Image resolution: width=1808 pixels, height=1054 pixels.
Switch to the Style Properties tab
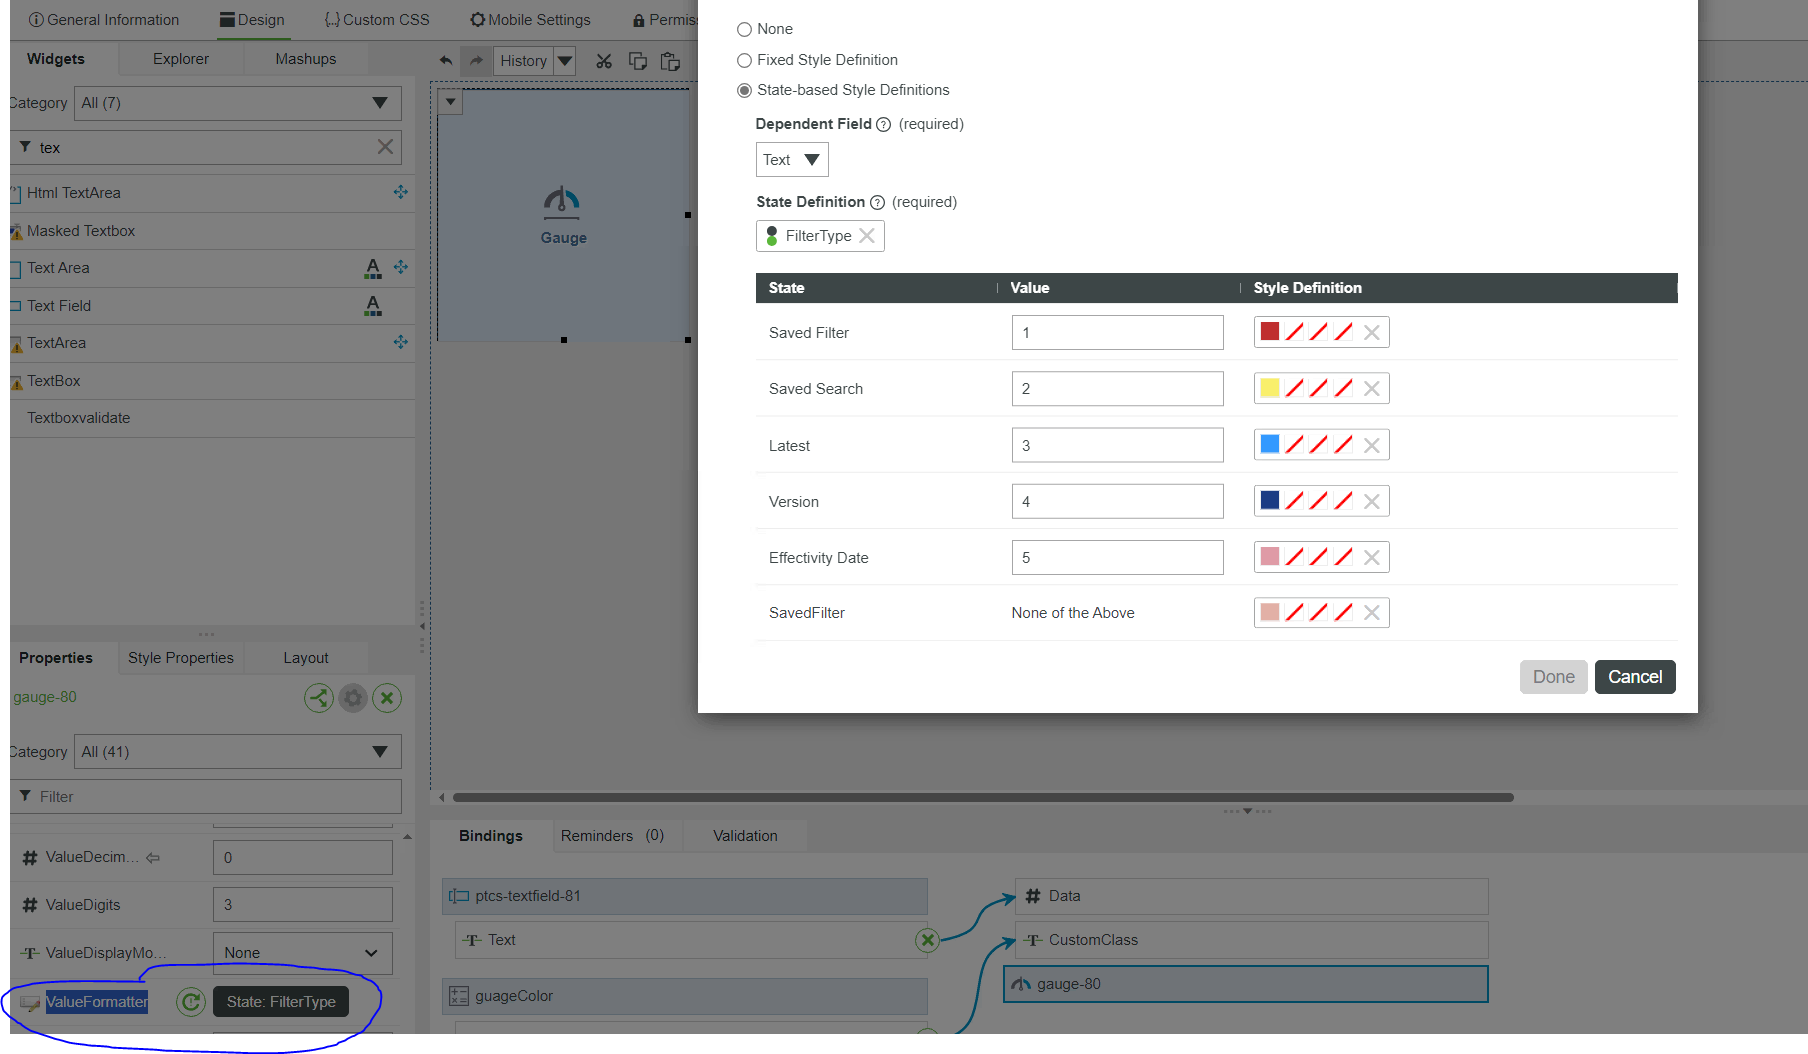pyautogui.click(x=180, y=658)
